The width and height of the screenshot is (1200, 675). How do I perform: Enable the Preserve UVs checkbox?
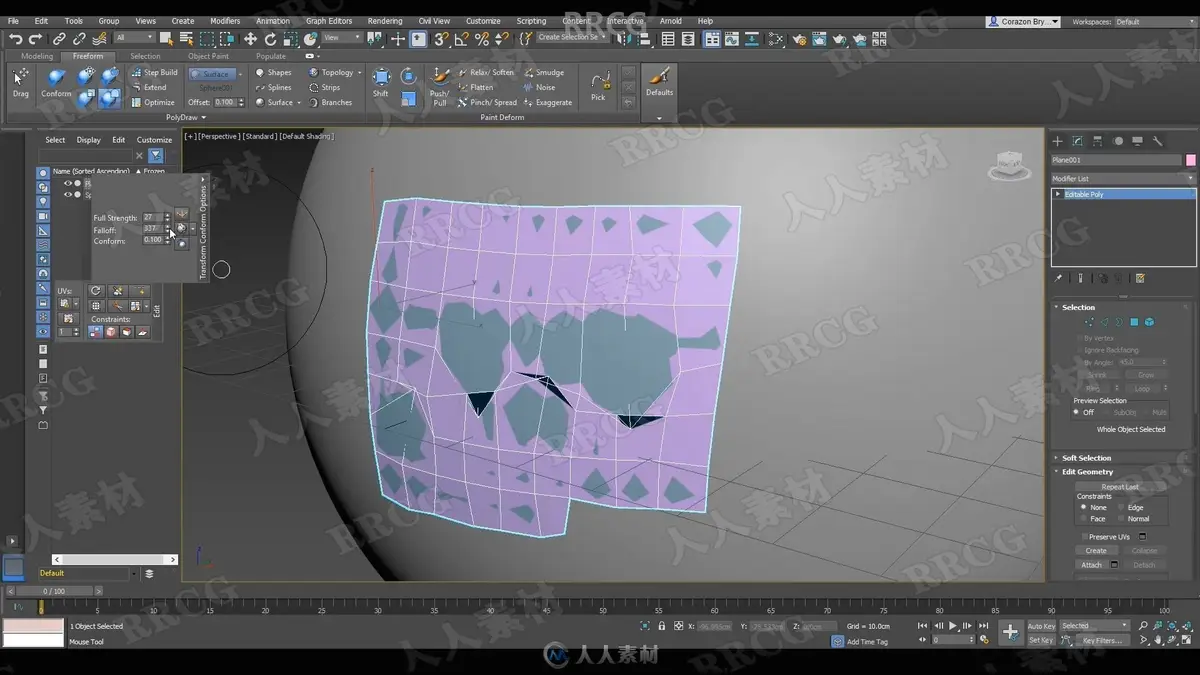[x=1083, y=537]
